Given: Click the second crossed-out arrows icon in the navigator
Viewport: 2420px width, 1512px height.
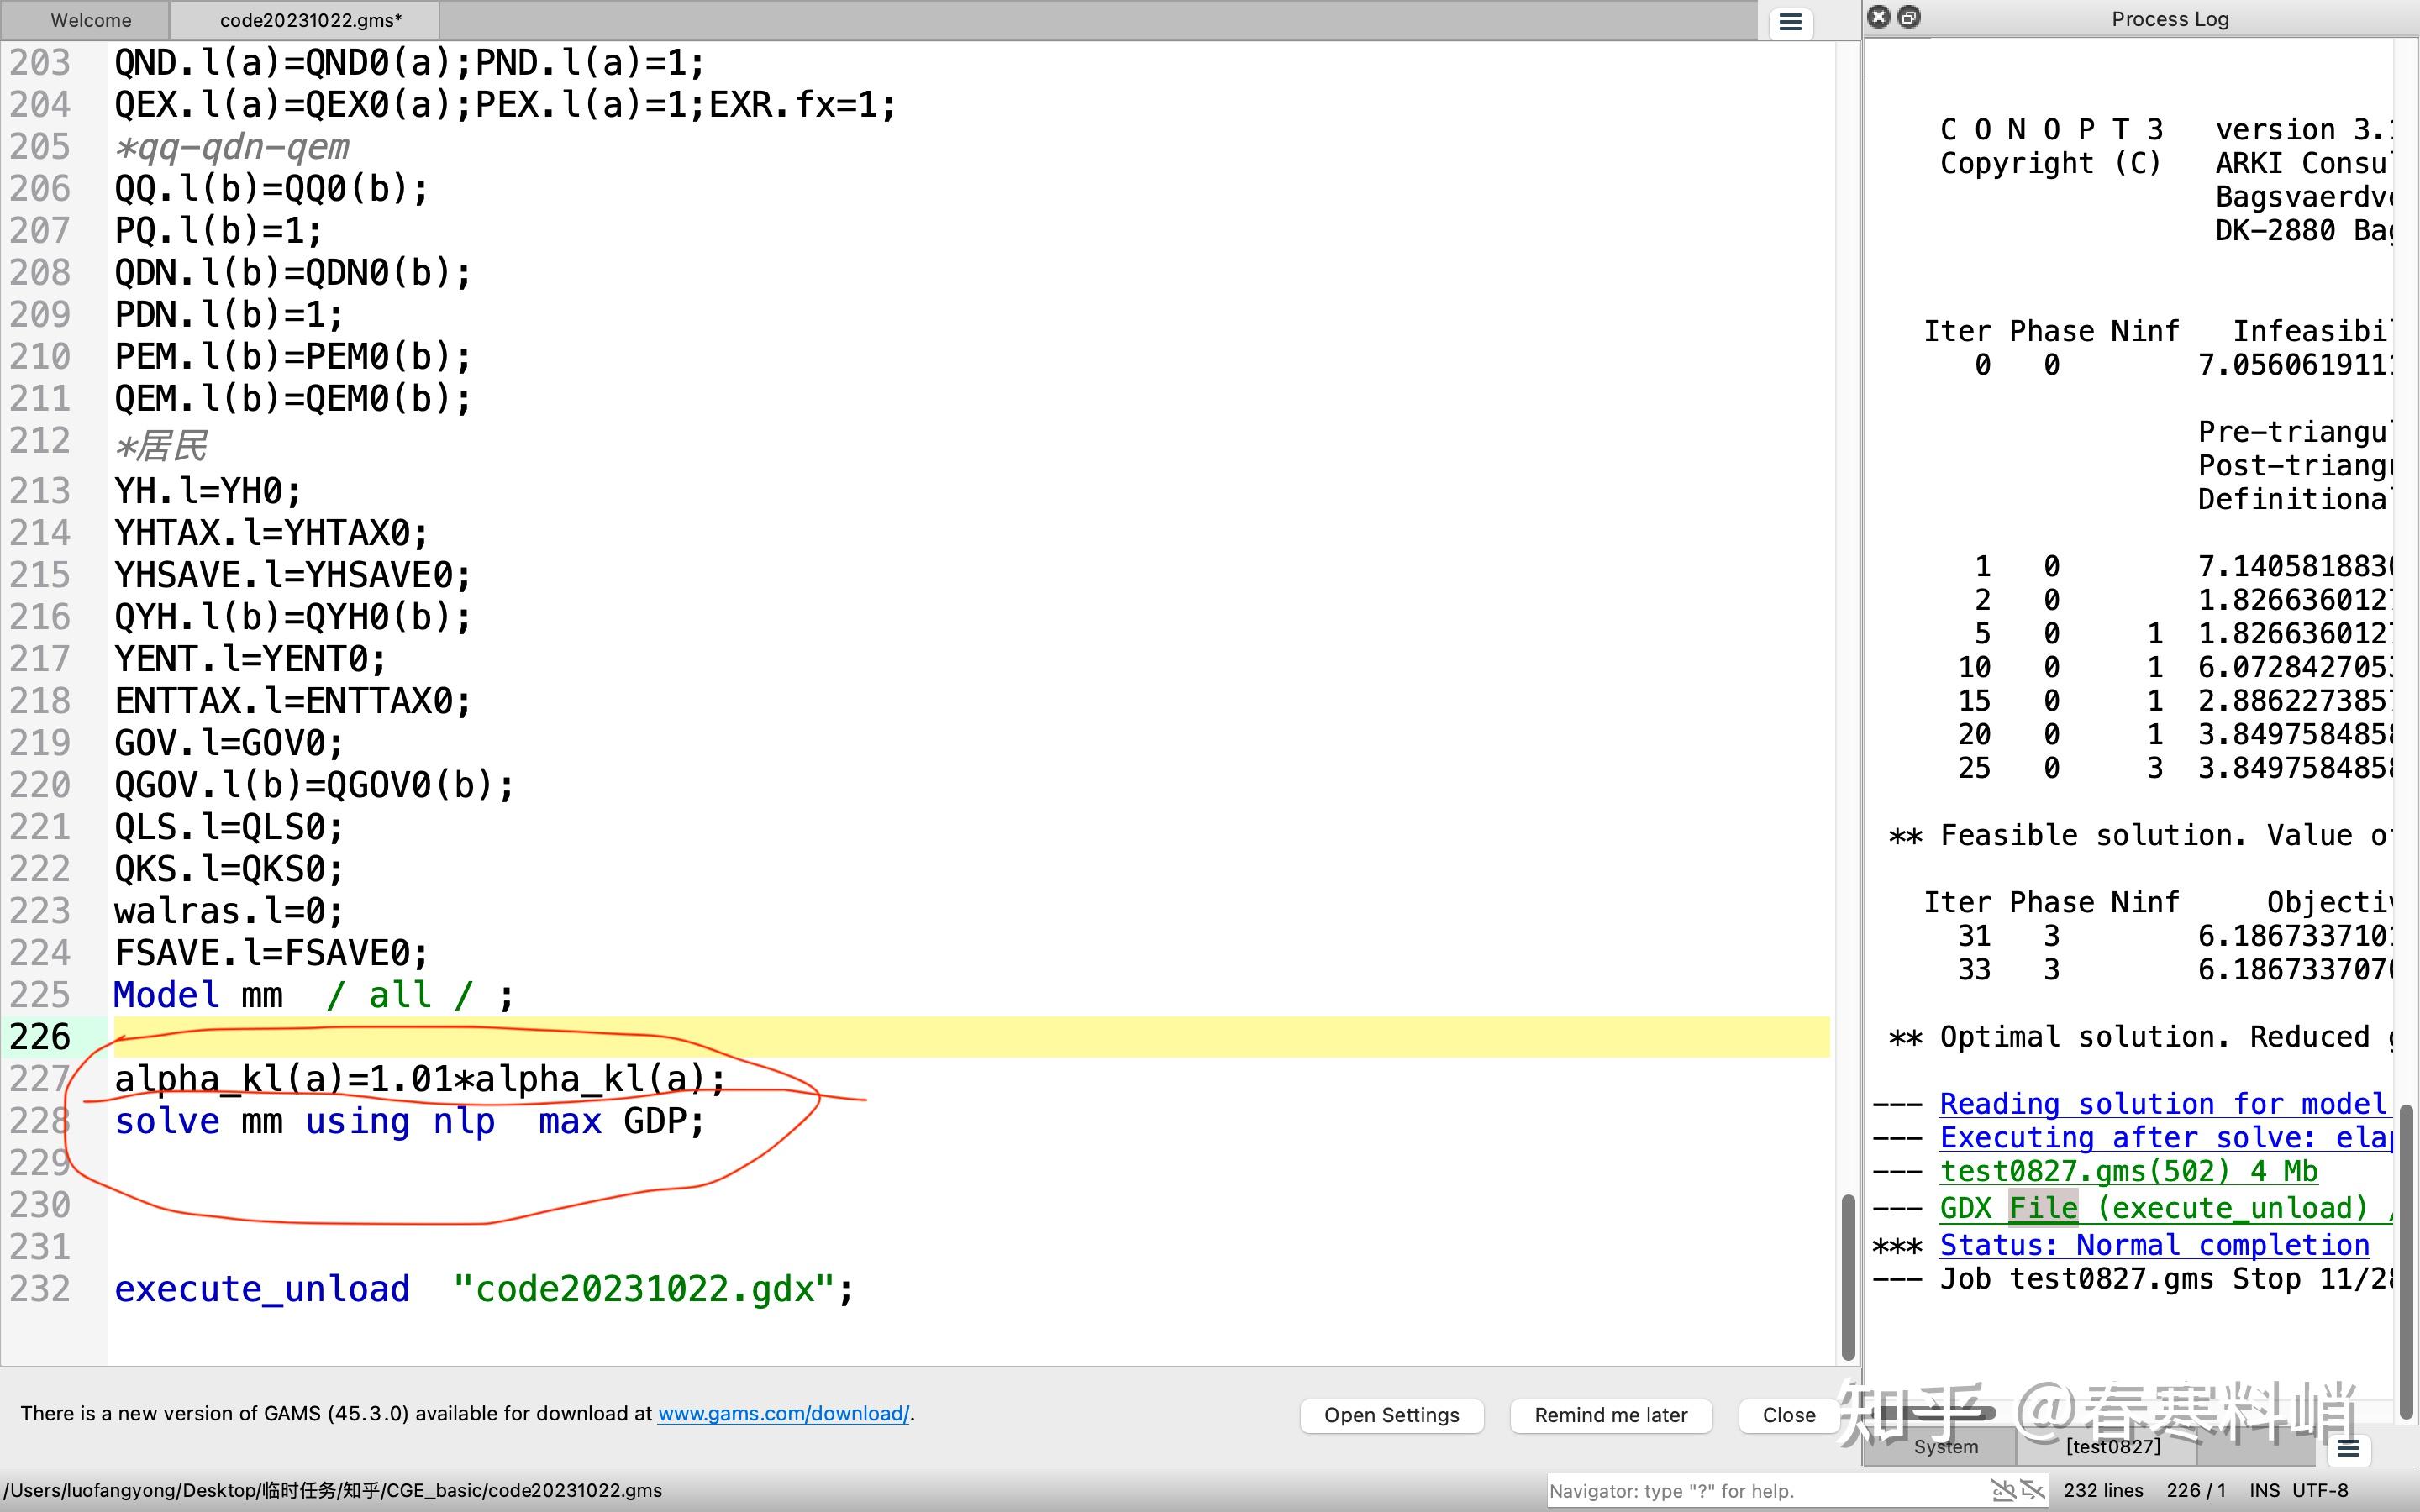Looking at the screenshot, I should tap(2032, 1490).
